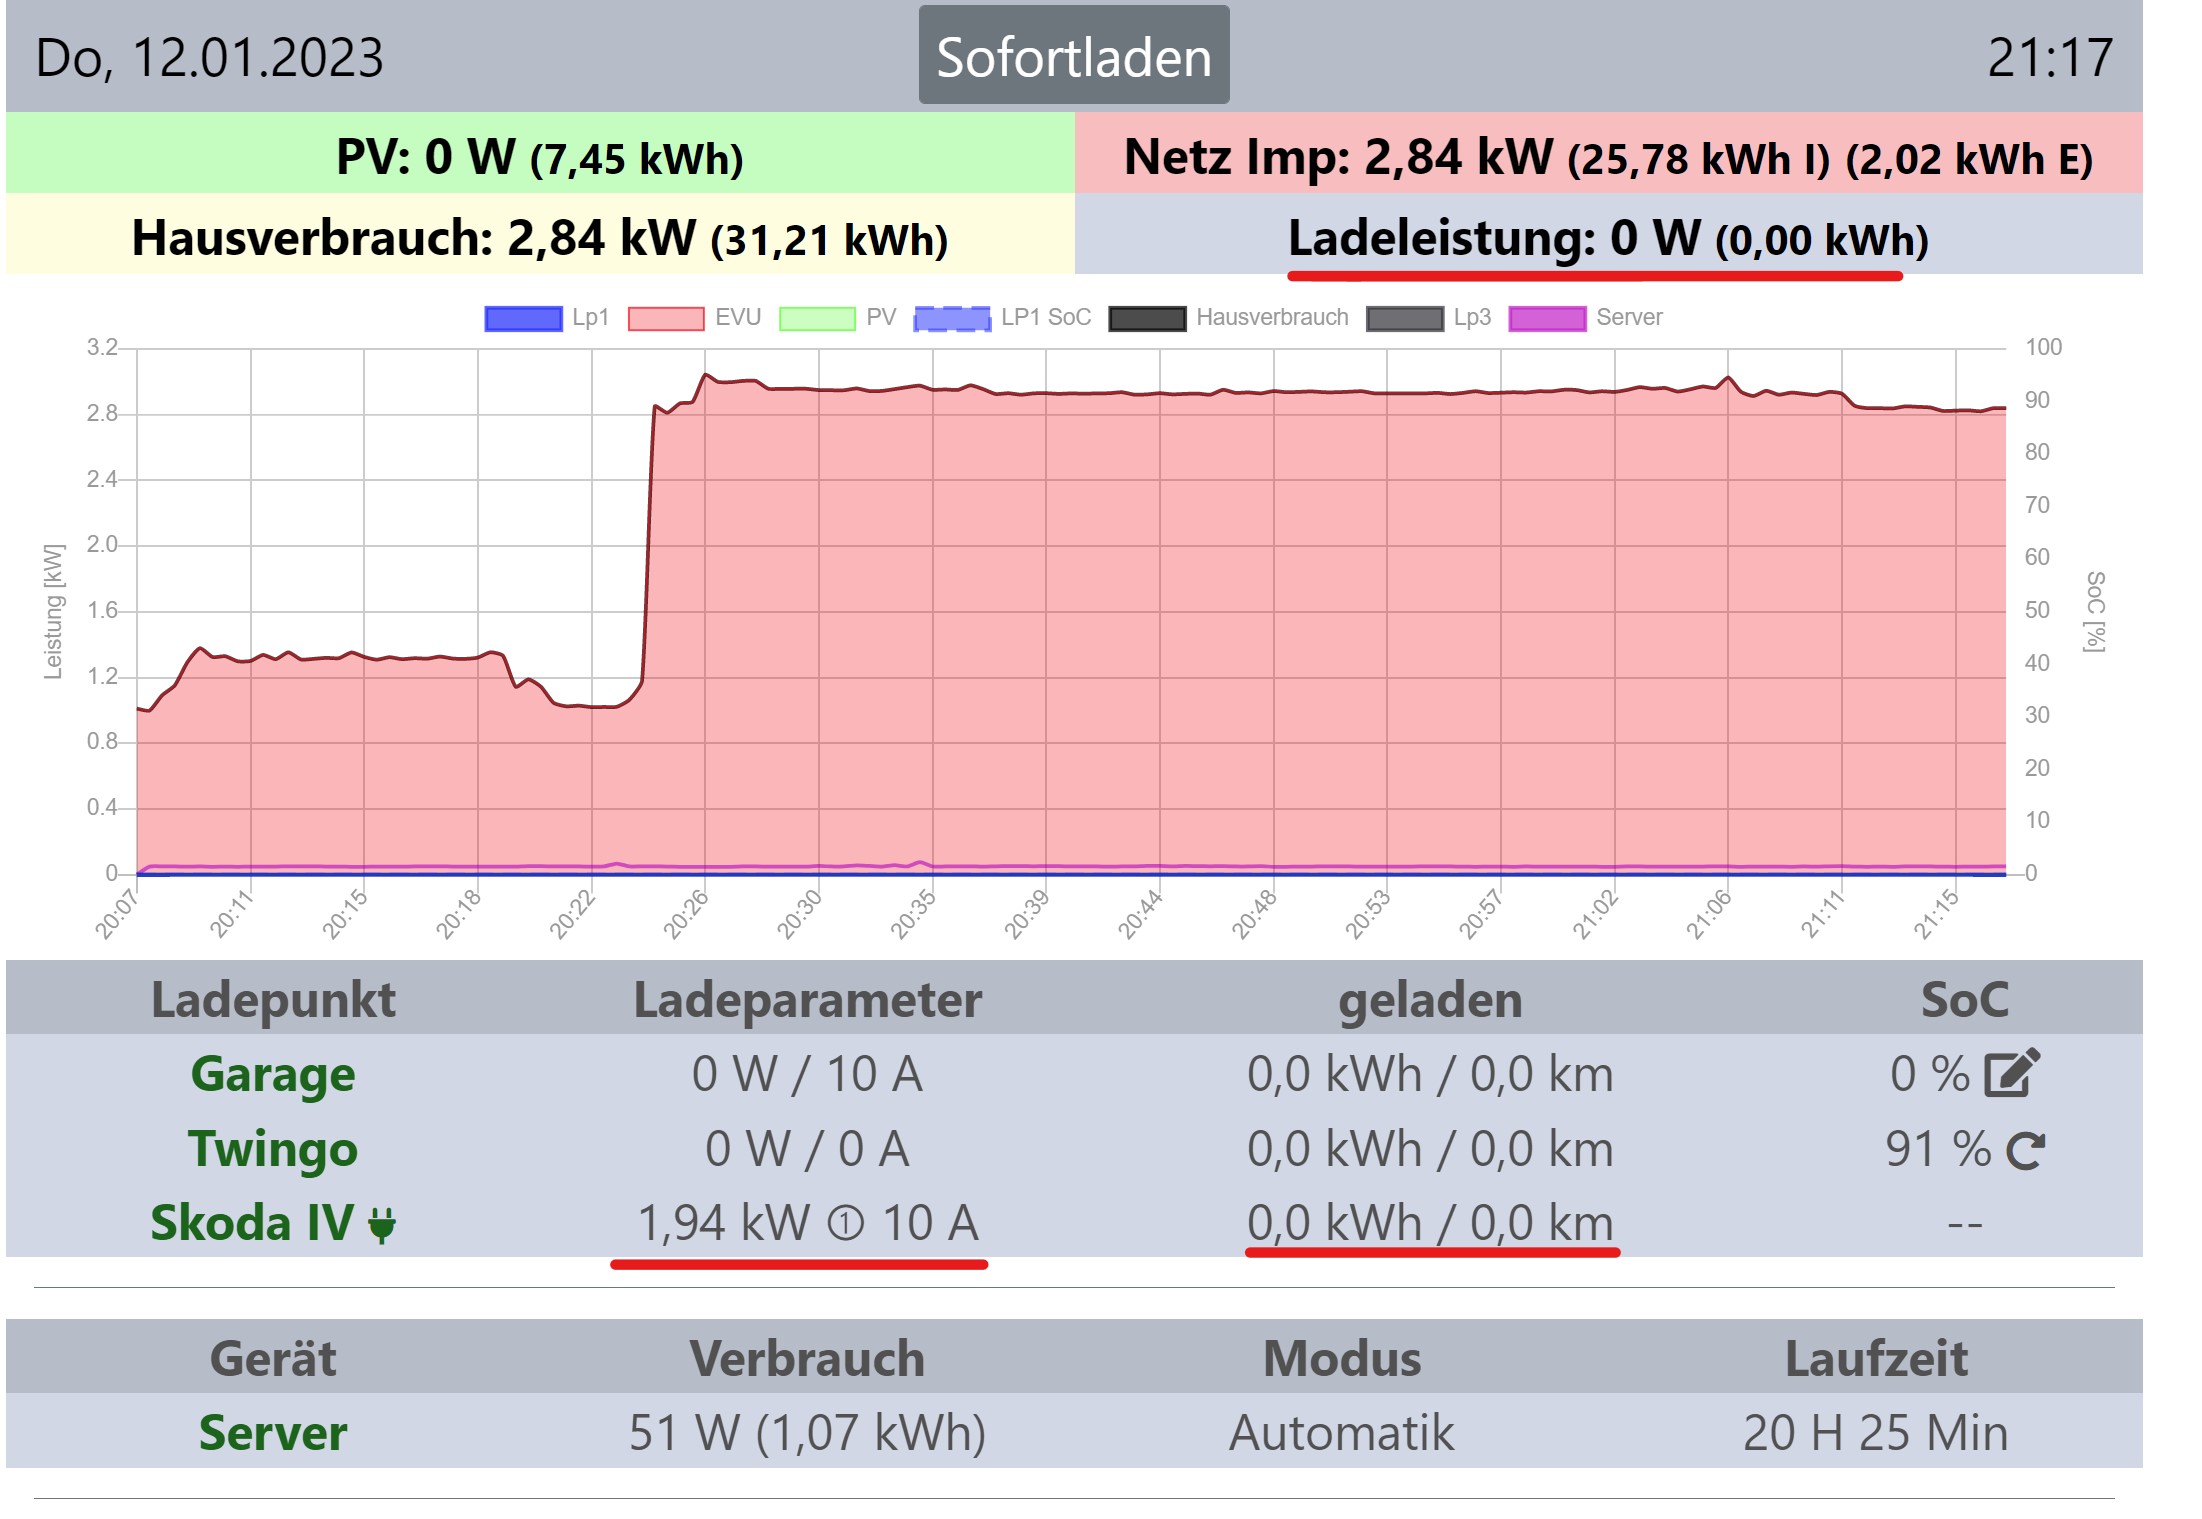Select the Garage charge point name

(273, 1074)
